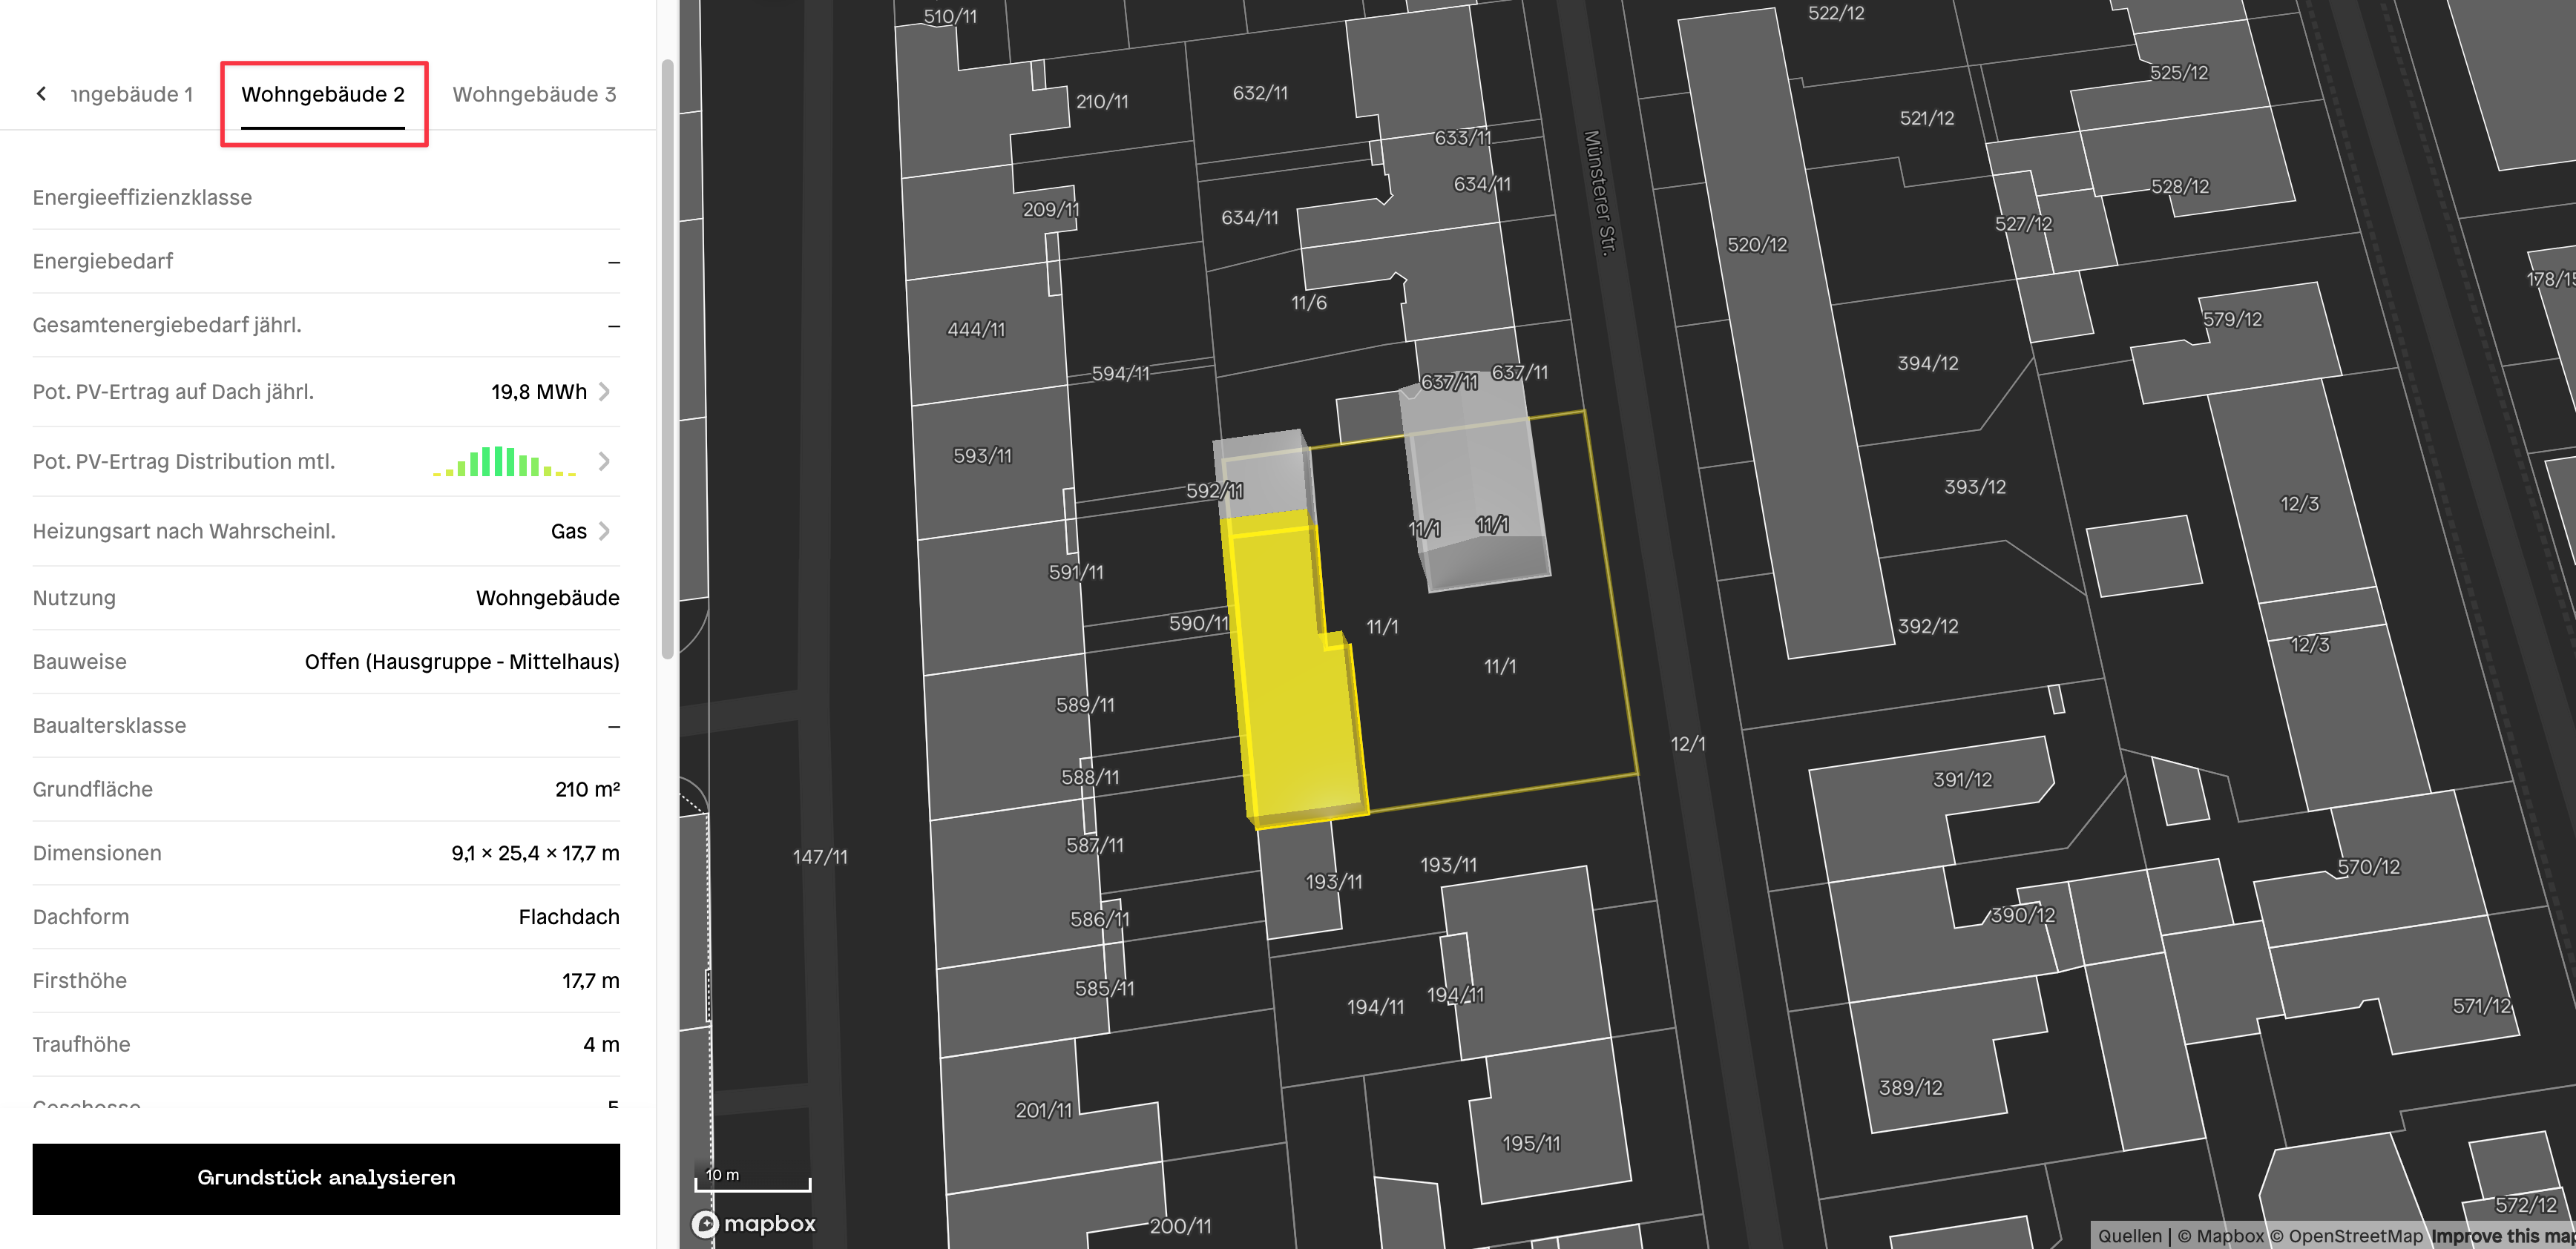Open the Quellen link in the map footer
This screenshot has height=1249, width=2576.
click(x=2129, y=1236)
